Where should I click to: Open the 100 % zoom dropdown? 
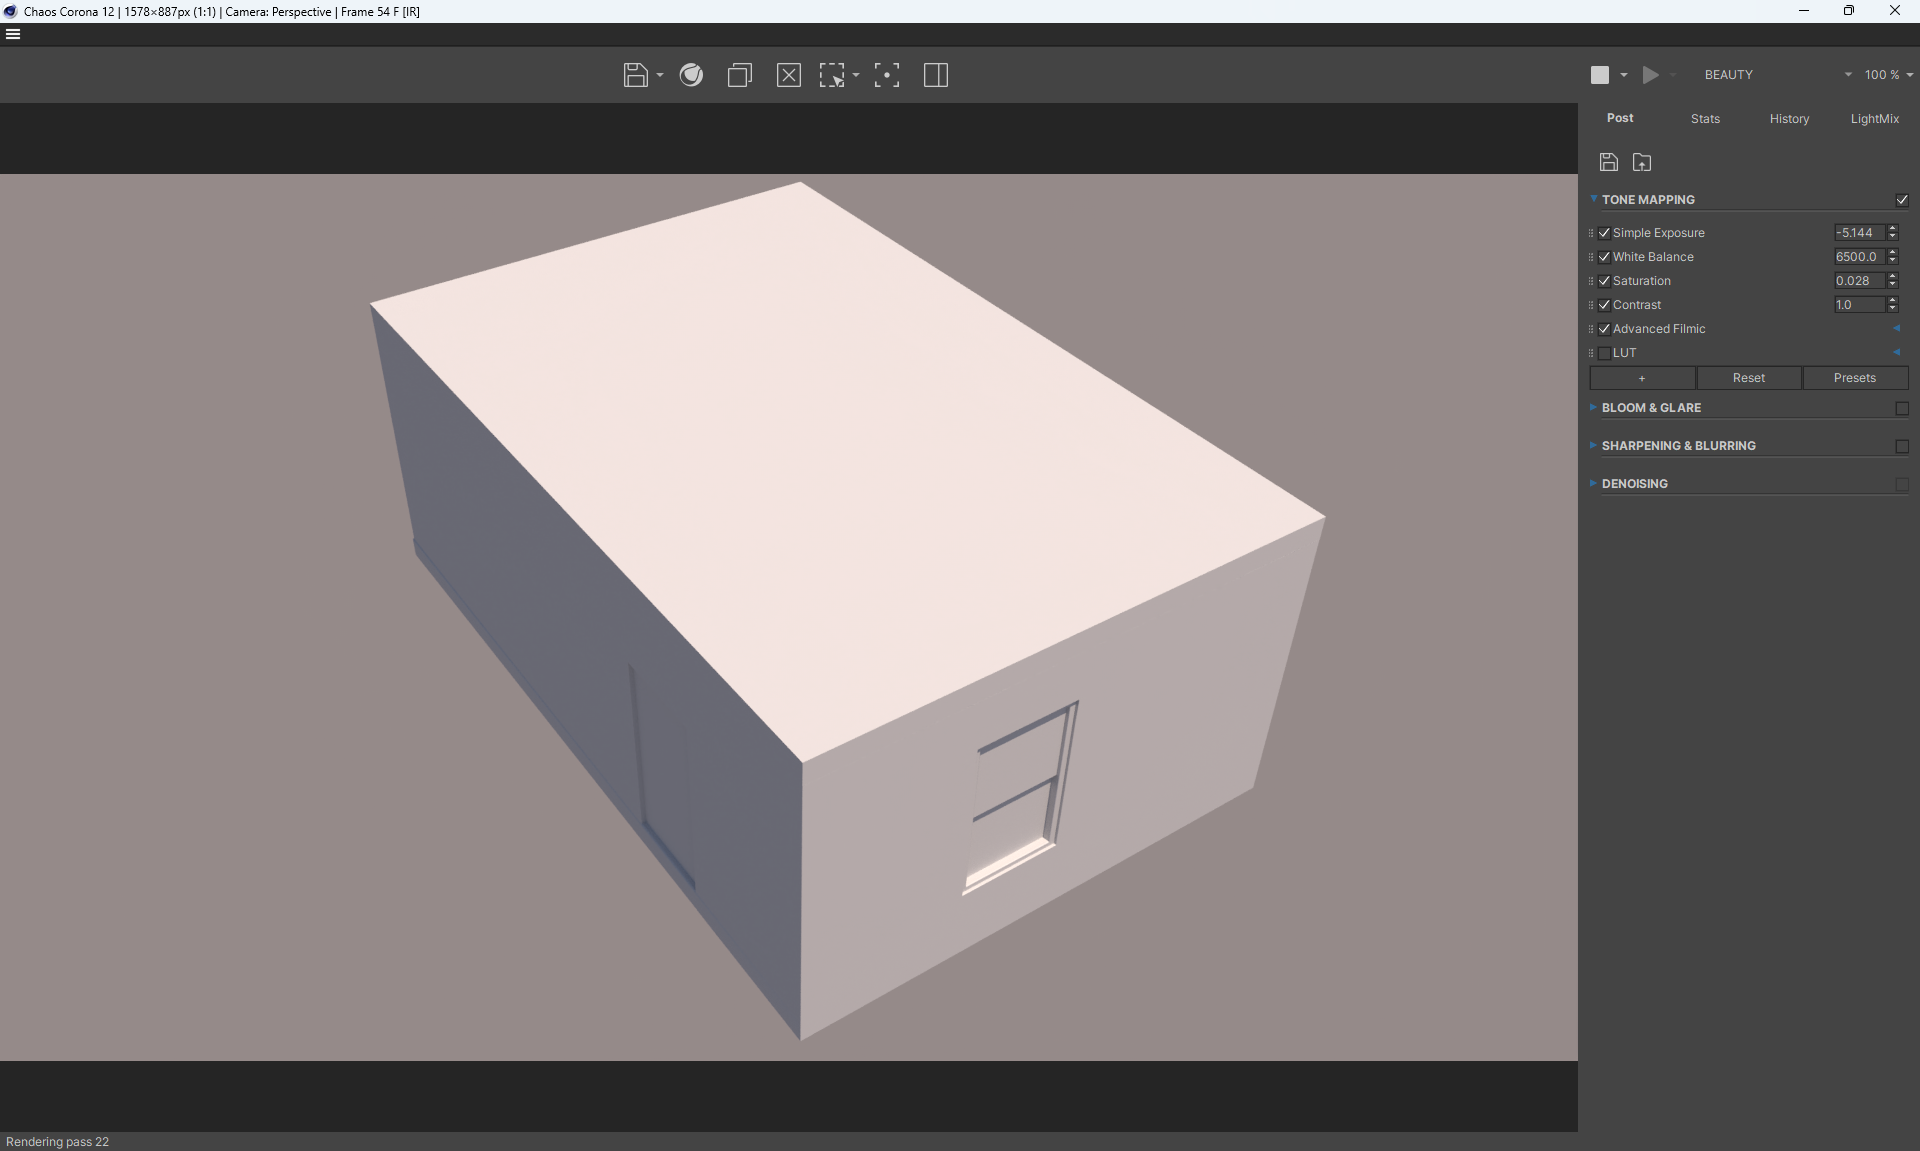[1888, 75]
